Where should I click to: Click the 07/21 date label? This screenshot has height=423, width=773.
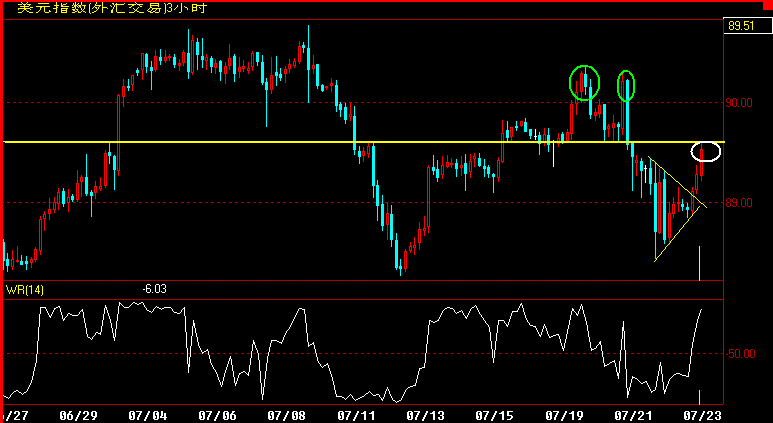click(x=633, y=415)
